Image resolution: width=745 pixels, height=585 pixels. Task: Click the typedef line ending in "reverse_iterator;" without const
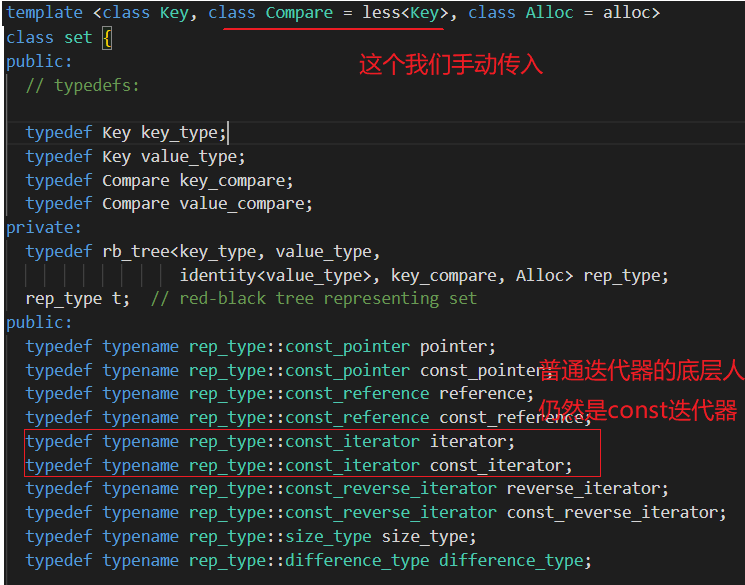coord(347,489)
